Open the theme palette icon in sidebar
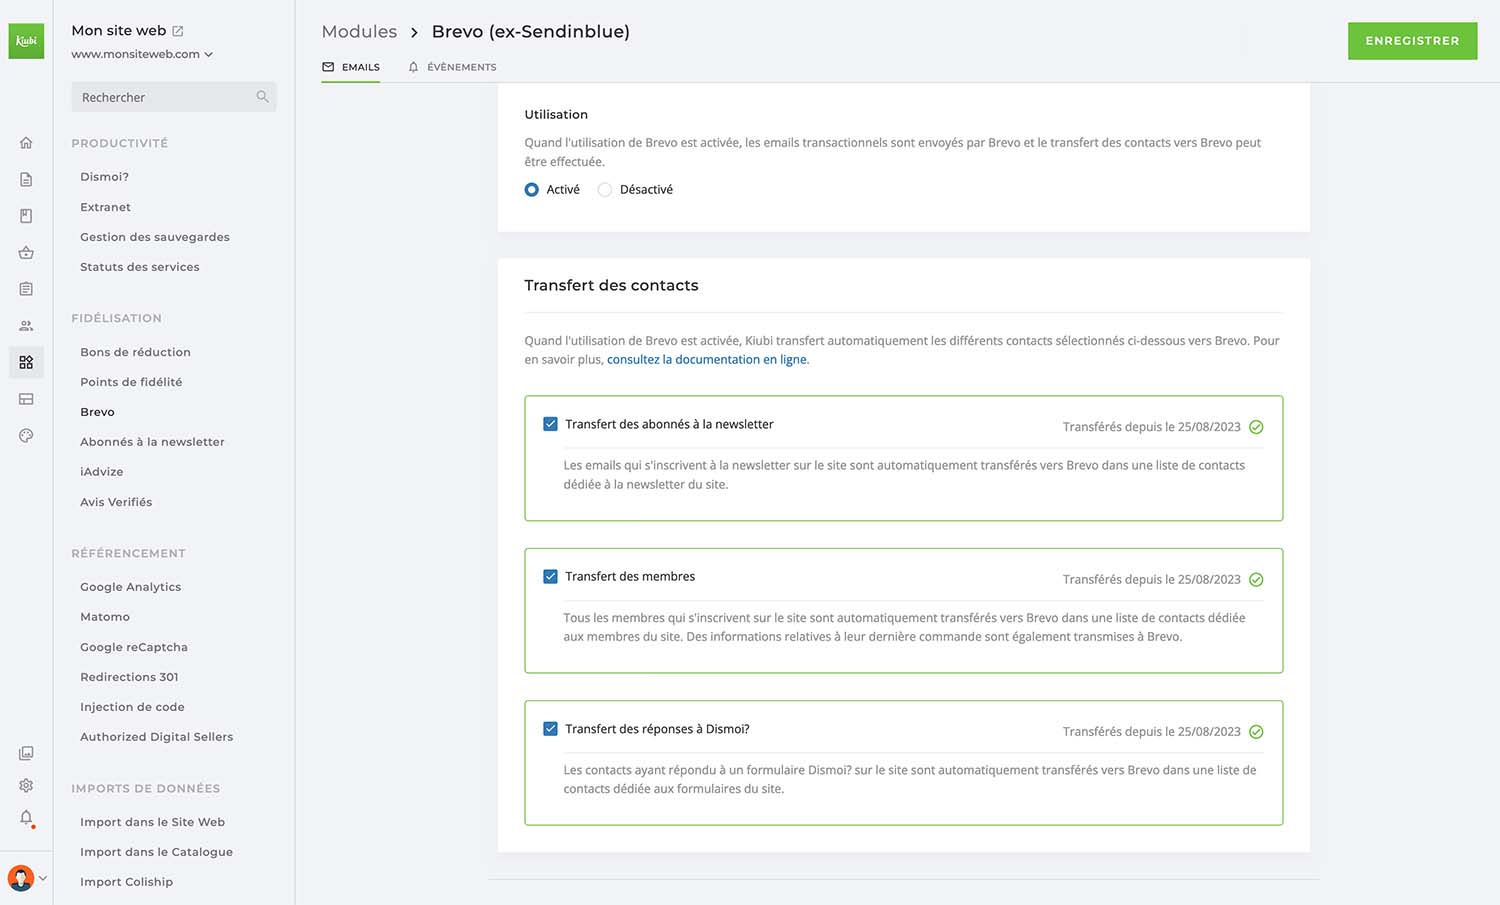The height and width of the screenshot is (905, 1500). [x=26, y=435]
